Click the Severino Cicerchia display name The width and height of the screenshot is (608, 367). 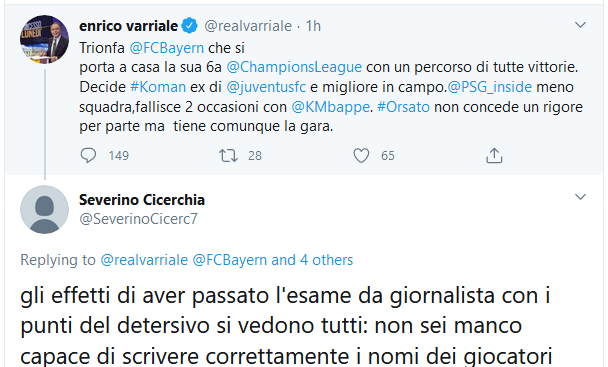point(142,200)
